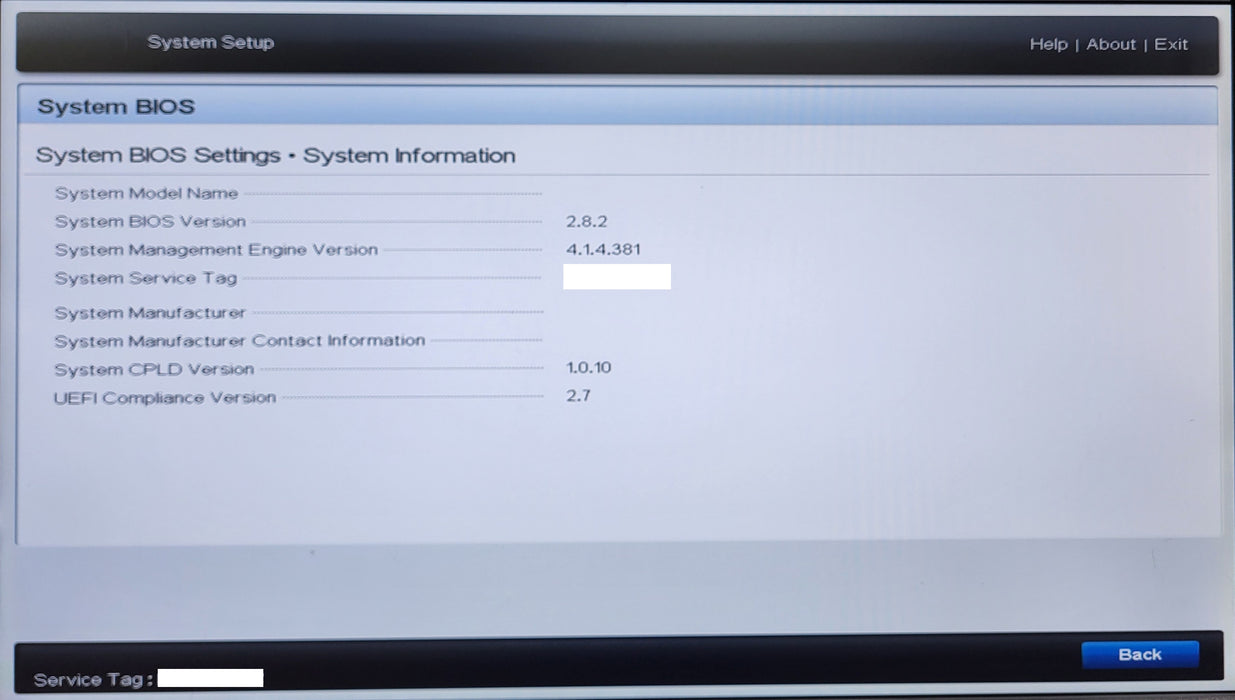Select BIOS version value 2.8.2
The height and width of the screenshot is (700, 1235).
[586, 221]
